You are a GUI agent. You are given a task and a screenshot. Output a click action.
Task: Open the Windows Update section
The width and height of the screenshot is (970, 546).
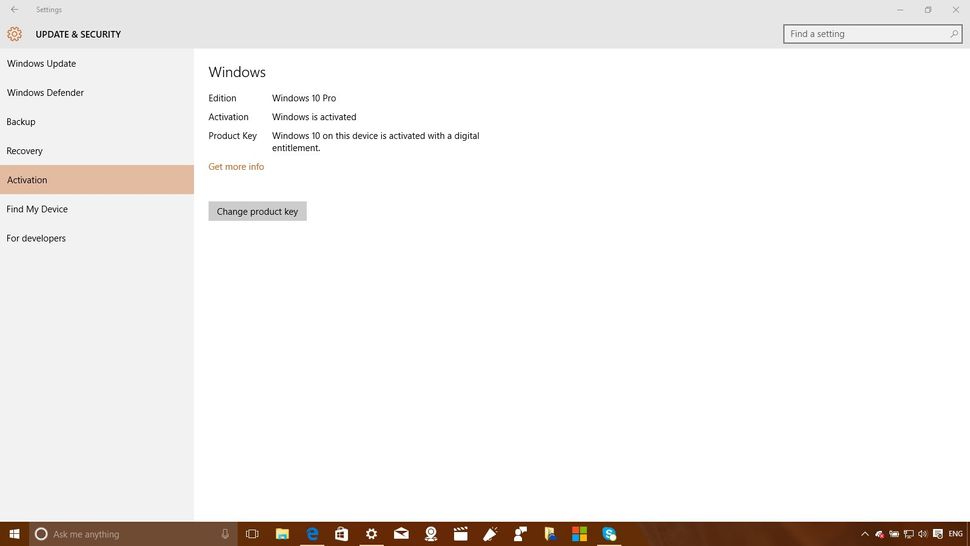coord(97,64)
